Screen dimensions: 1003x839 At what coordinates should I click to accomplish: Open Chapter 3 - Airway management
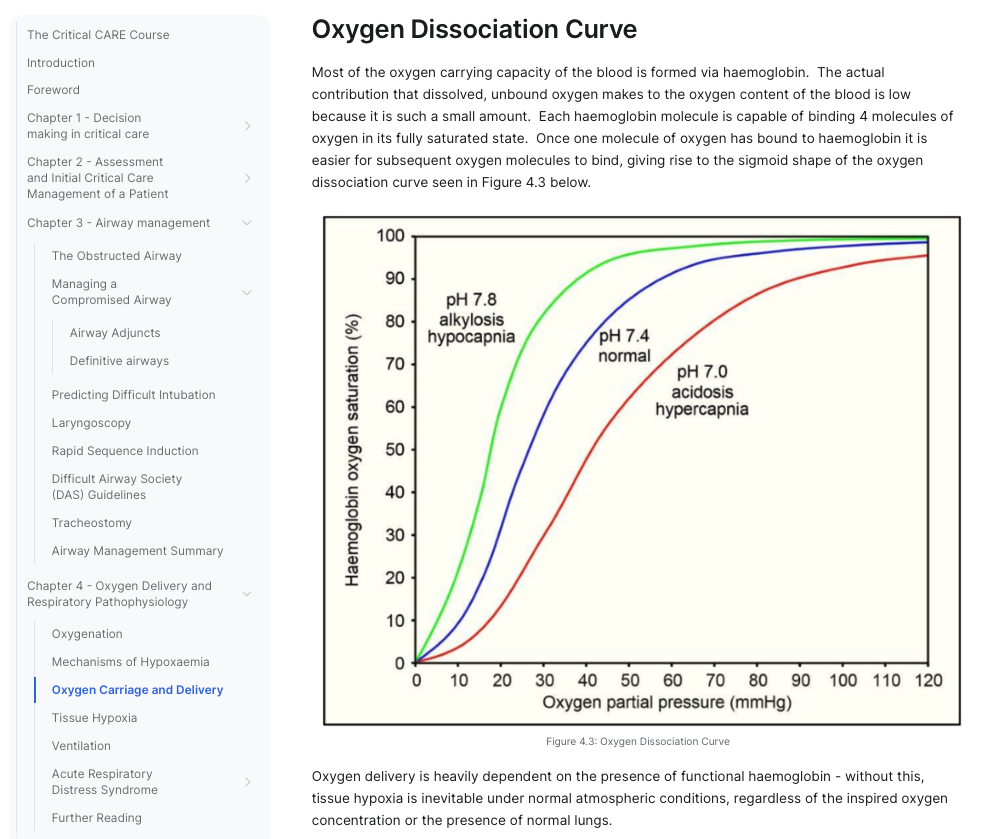point(118,223)
